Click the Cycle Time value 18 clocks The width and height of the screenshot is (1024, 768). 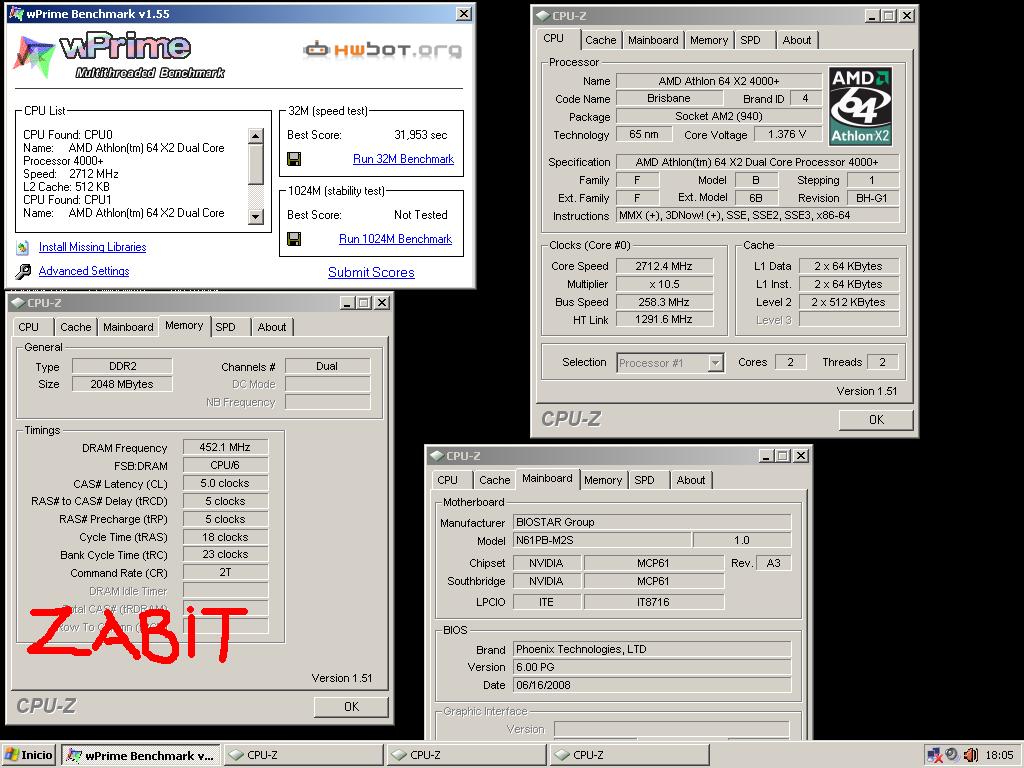[x=225, y=537]
